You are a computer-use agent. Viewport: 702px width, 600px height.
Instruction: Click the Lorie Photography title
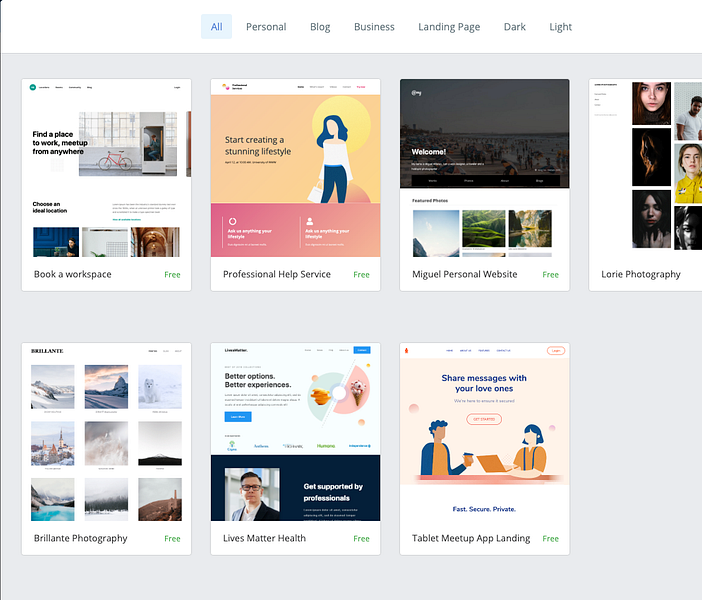[x=641, y=274]
